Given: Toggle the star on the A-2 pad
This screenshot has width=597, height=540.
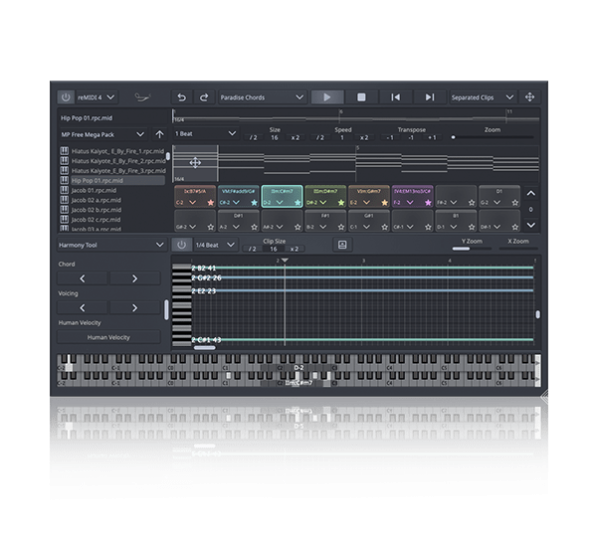Looking at the screenshot, I should point(254,227).
